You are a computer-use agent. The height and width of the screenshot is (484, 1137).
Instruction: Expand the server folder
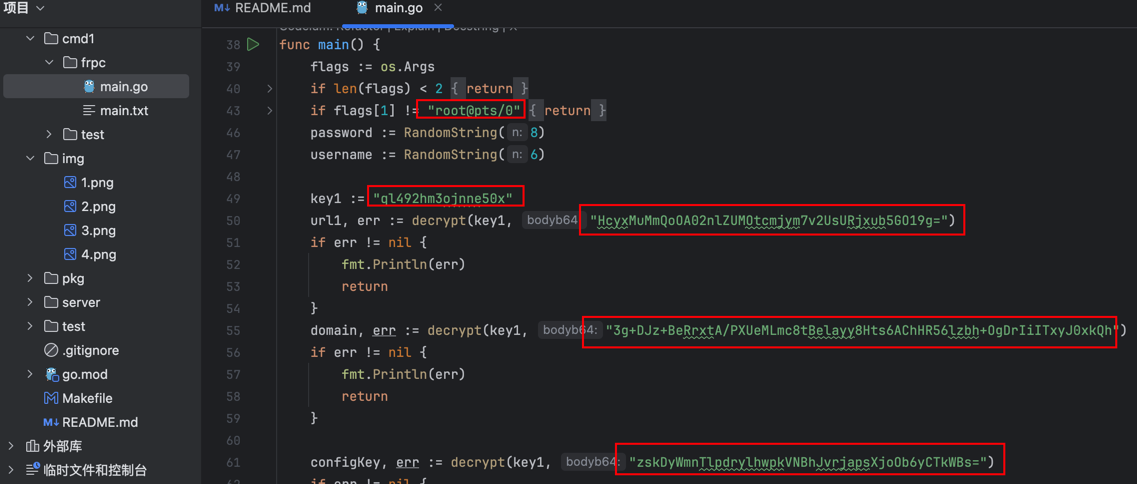tap(30, 302)
